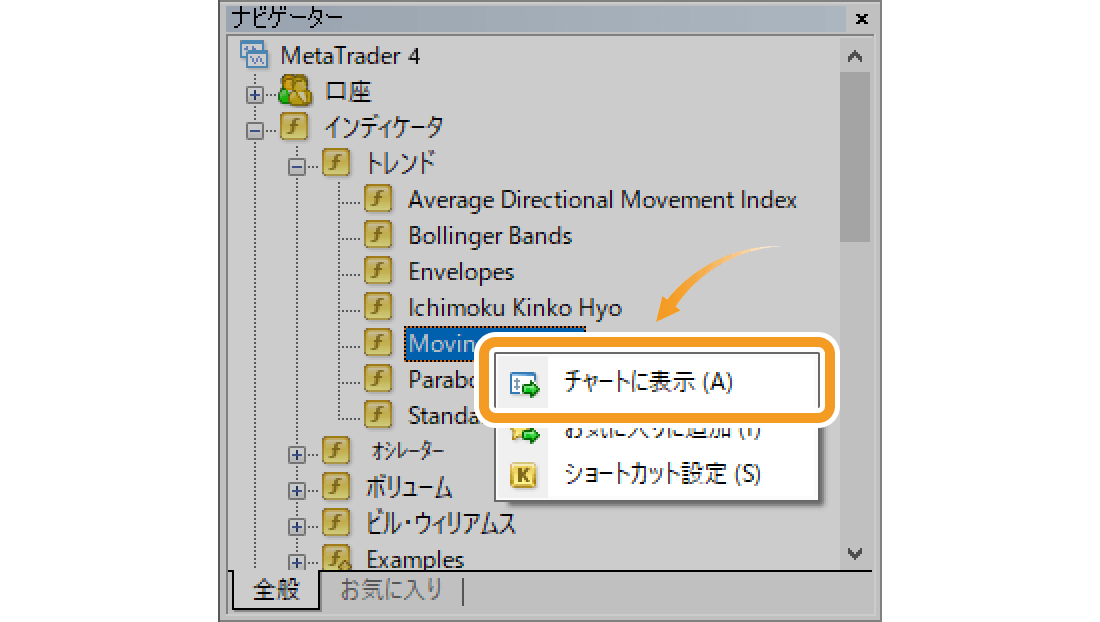Choose ショートカット設定 (S) from context menu
This screenshot has width=1100, height=622.
point(657,474)
